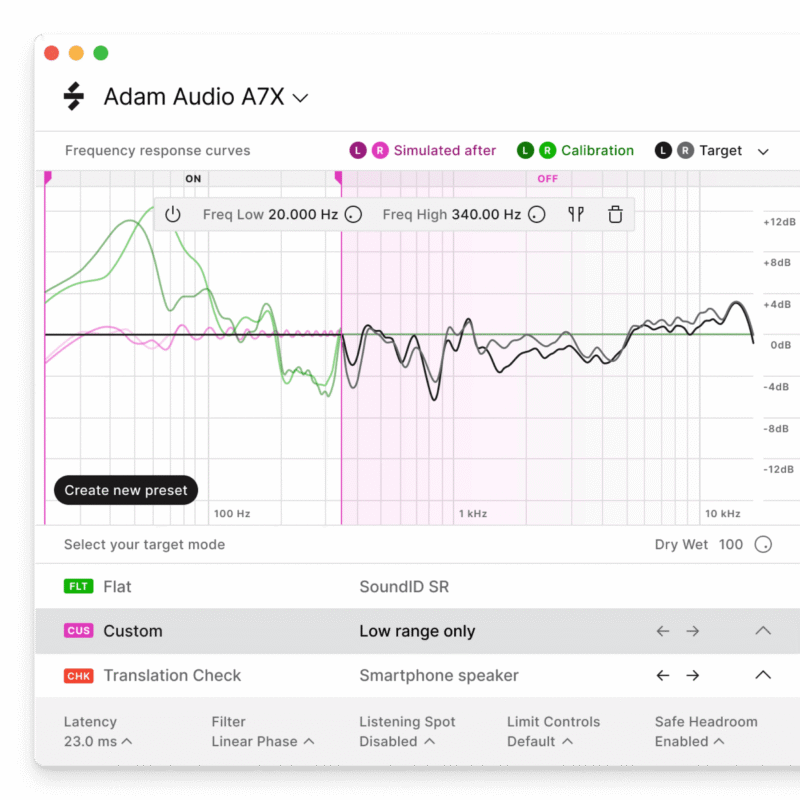This screenshot has width=800, height=800.
Task: Click the SoundID SR preset text
Action: pos(404,587)
